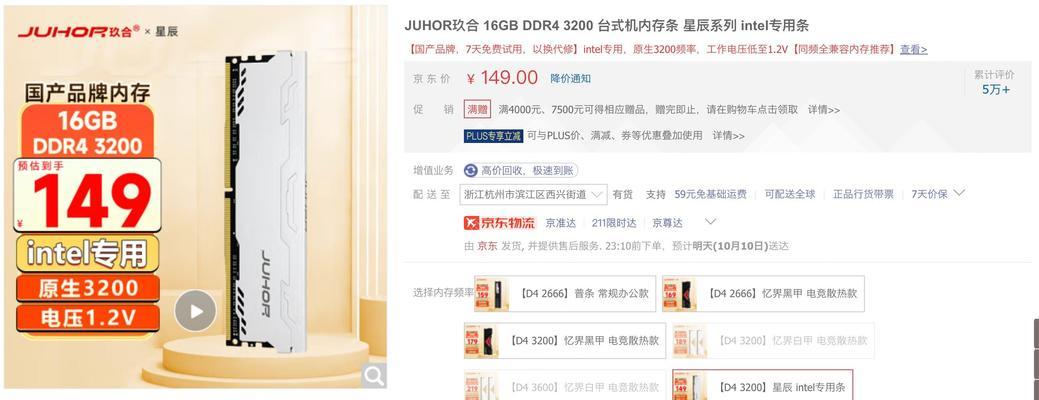The image size is (1039, 400).
Task: Click the 满赠 promotion tag
Action: coord(478,109)
